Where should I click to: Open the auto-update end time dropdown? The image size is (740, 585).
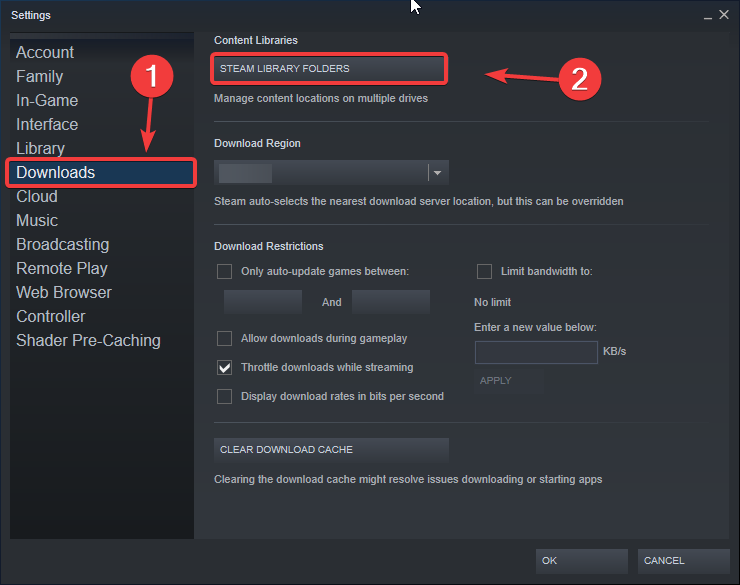pyautogui.click(x=391, y=302)
